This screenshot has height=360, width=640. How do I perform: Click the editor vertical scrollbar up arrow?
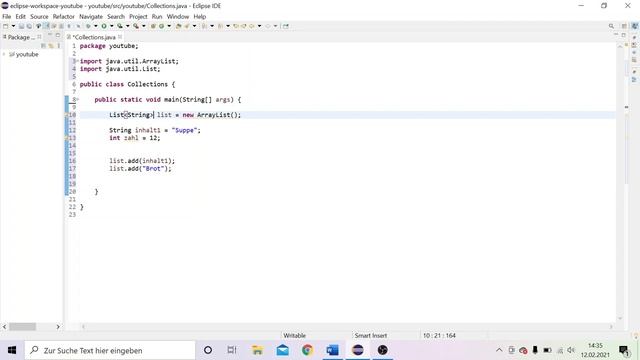pos(620,46)
